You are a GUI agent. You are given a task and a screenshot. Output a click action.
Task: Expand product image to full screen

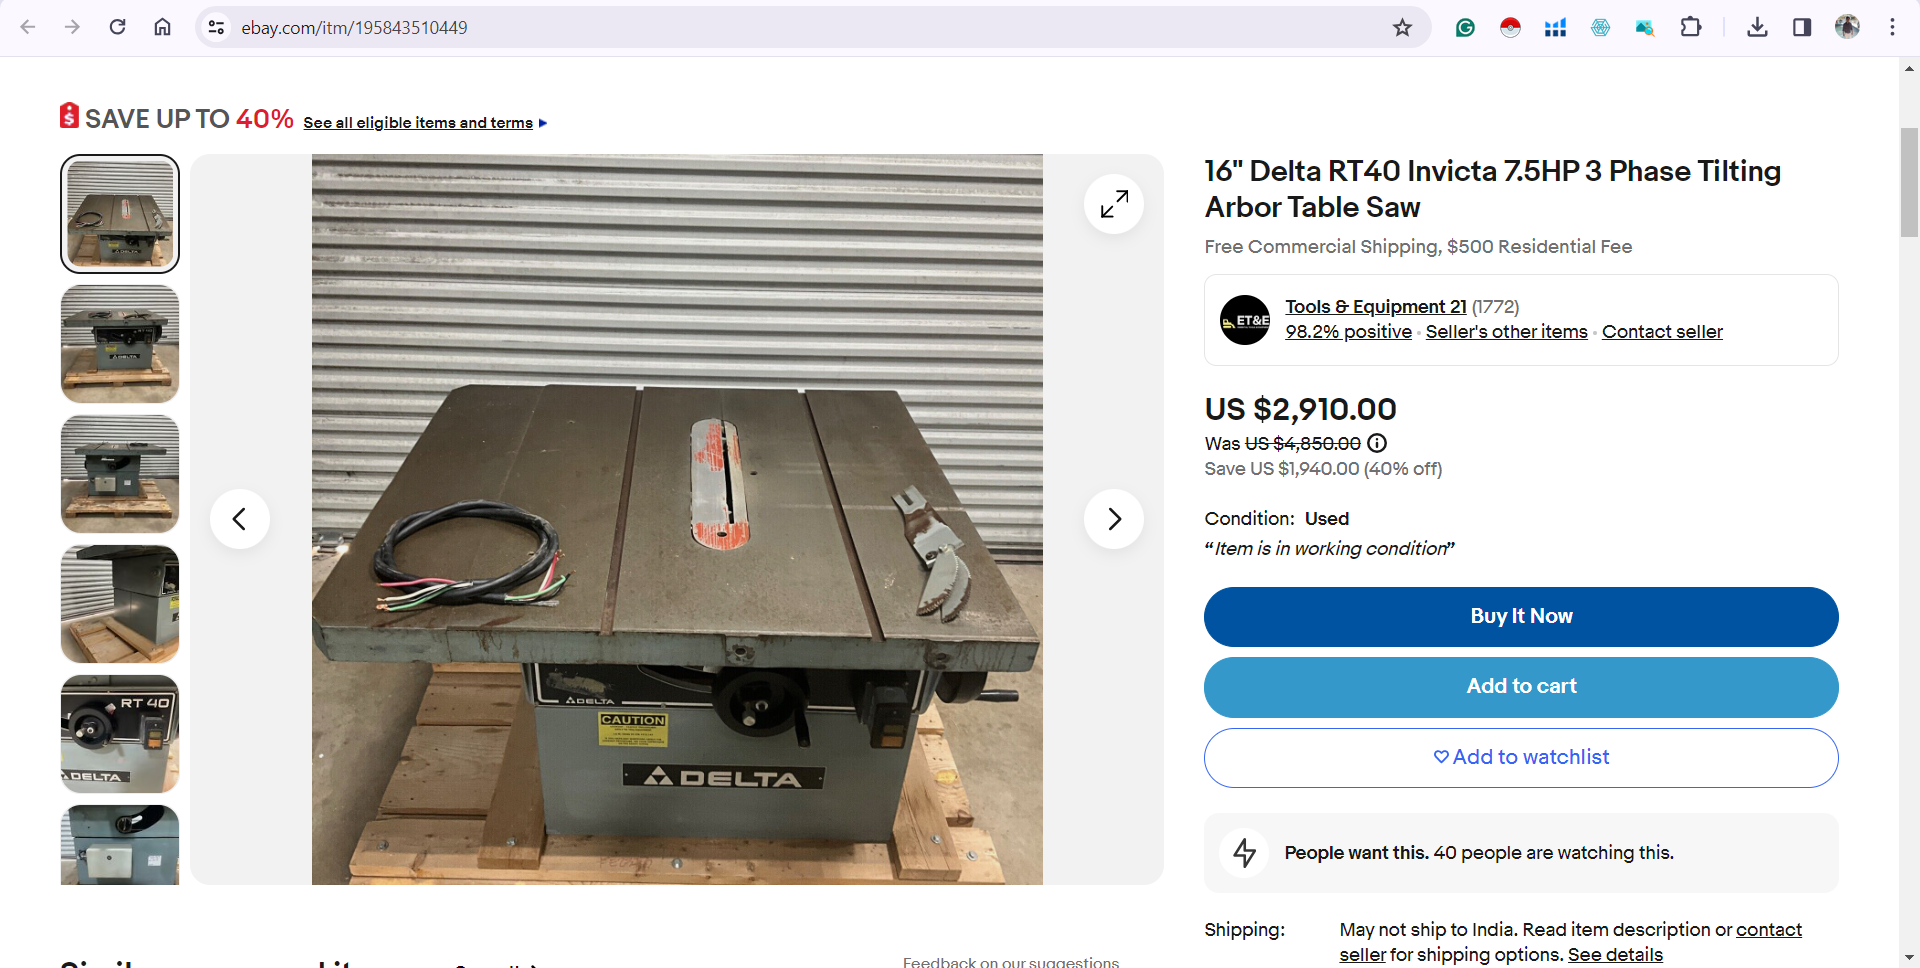[x=1114, y=204]
